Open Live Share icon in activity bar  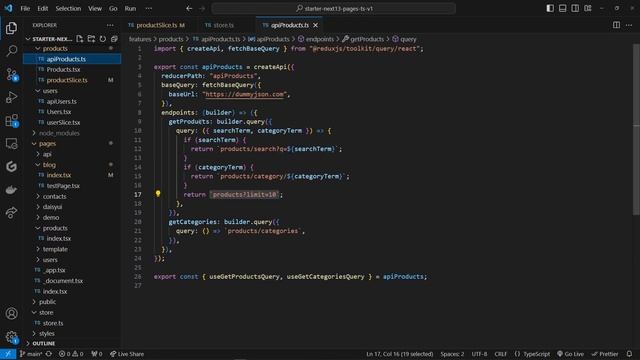pos(11,213)
